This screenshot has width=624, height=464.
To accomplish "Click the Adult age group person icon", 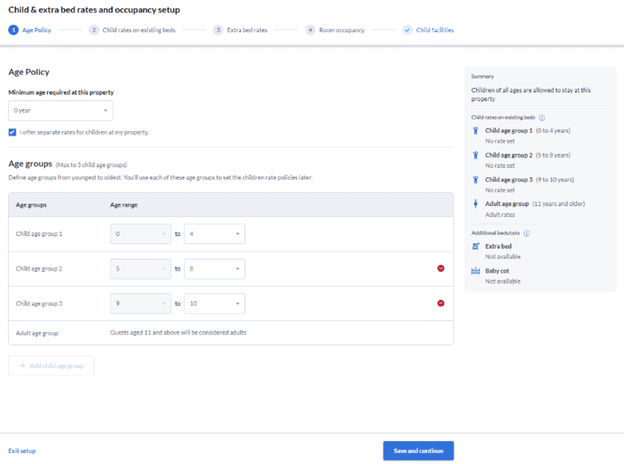I will click(475, 204).
